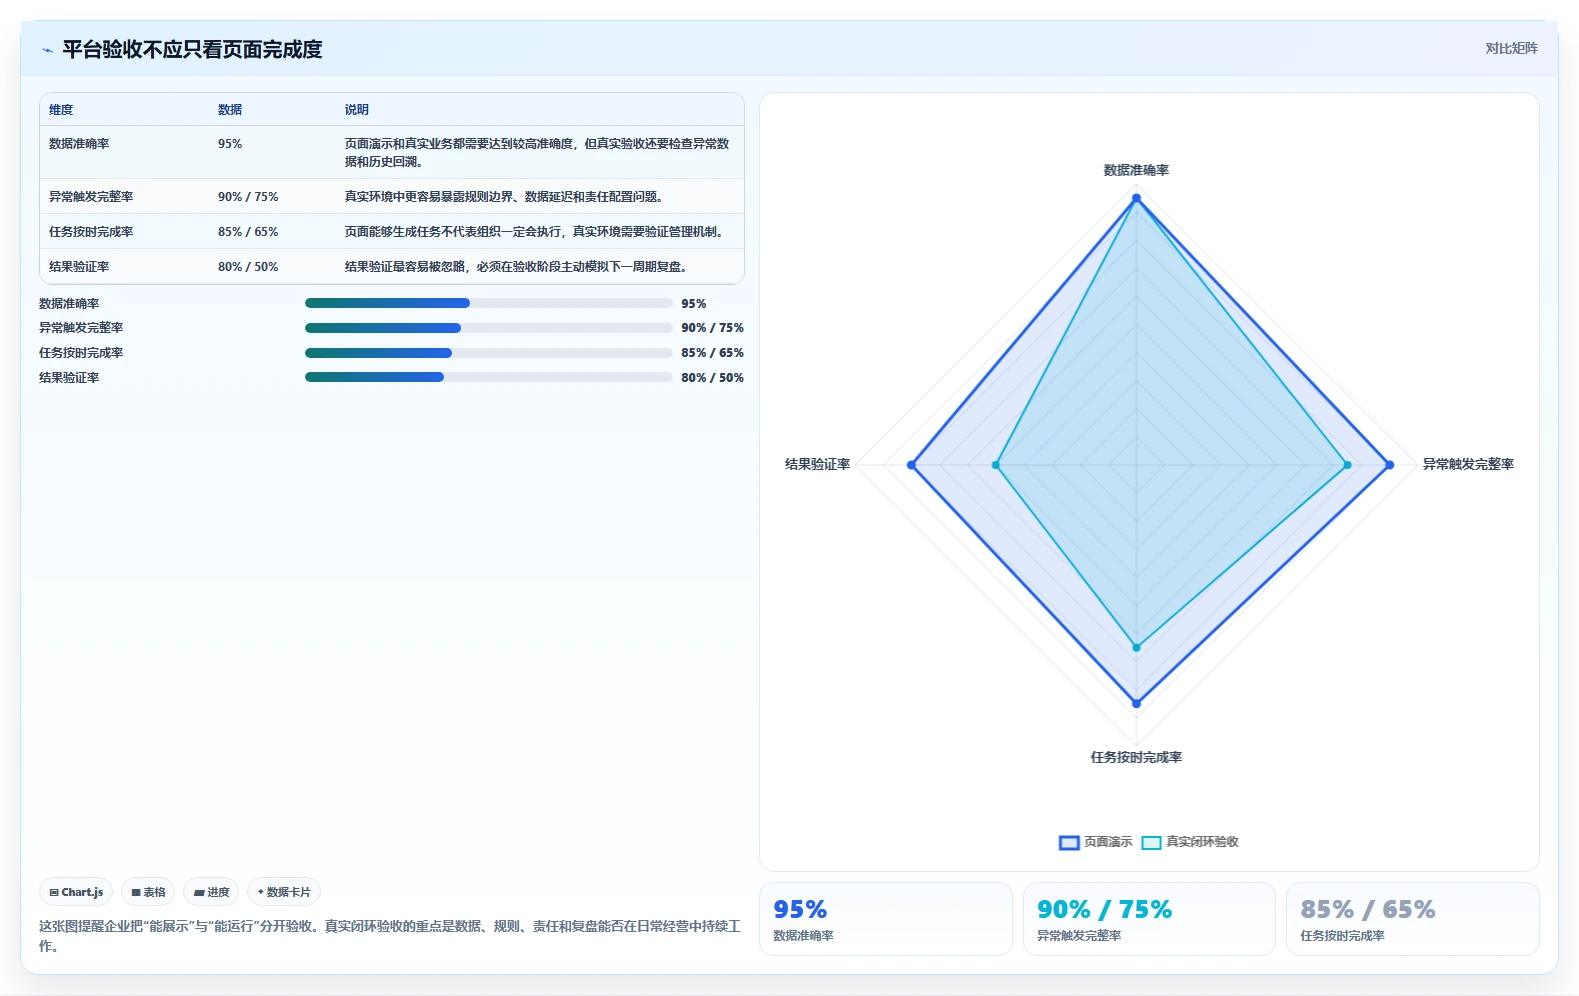This screenshot has height=996, width=1579.
Task: Click the dark blue point on 异常触发完整率 axis
Action: (x=1389, y=465)
